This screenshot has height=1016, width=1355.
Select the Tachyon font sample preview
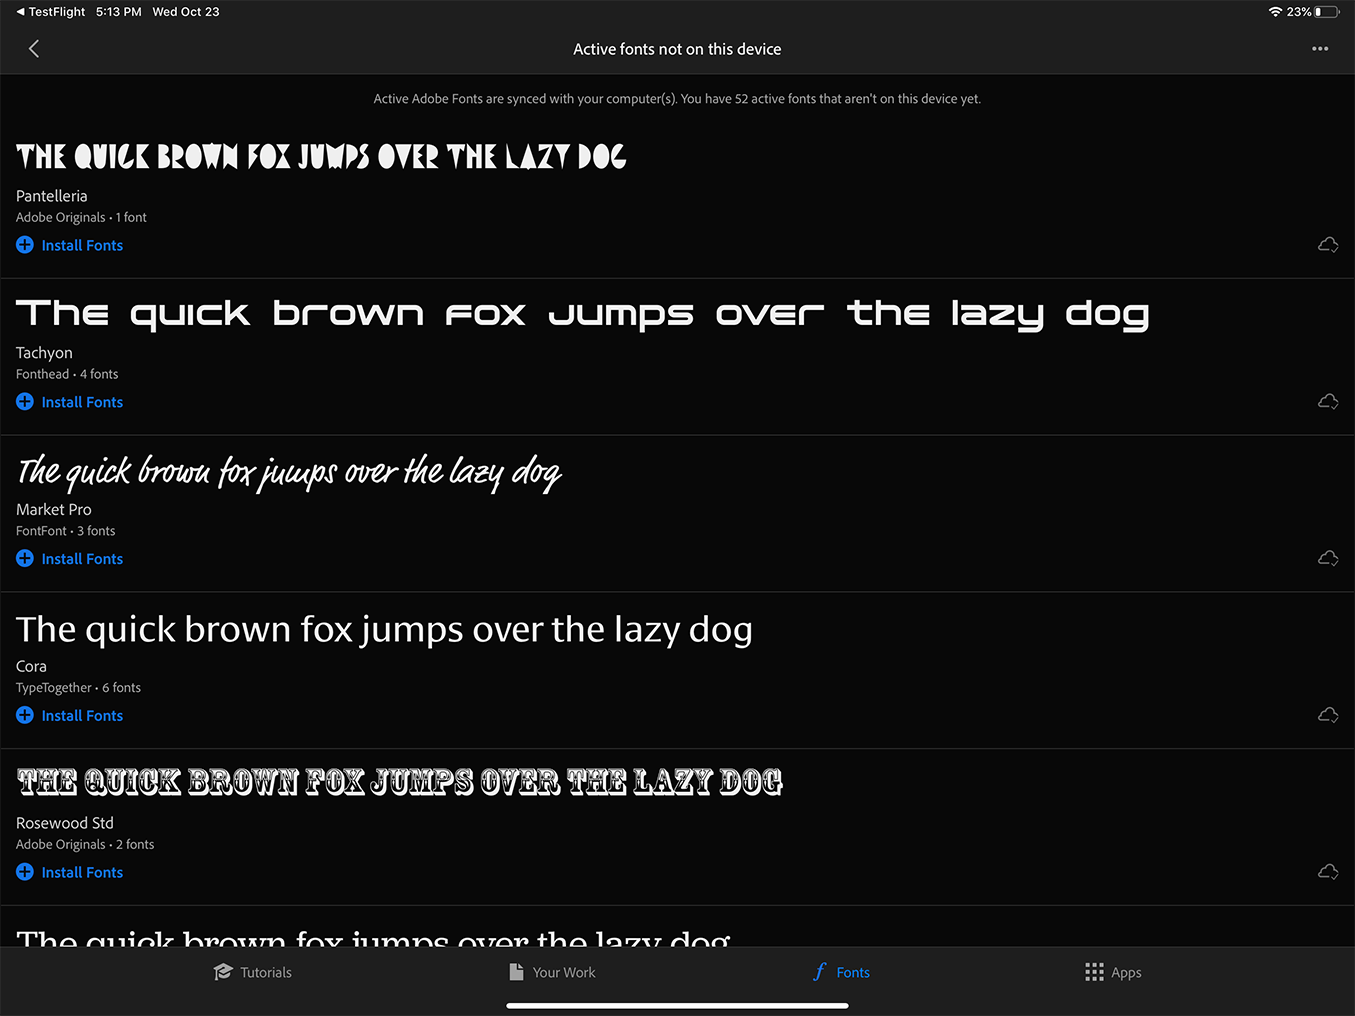coord(583,314)
